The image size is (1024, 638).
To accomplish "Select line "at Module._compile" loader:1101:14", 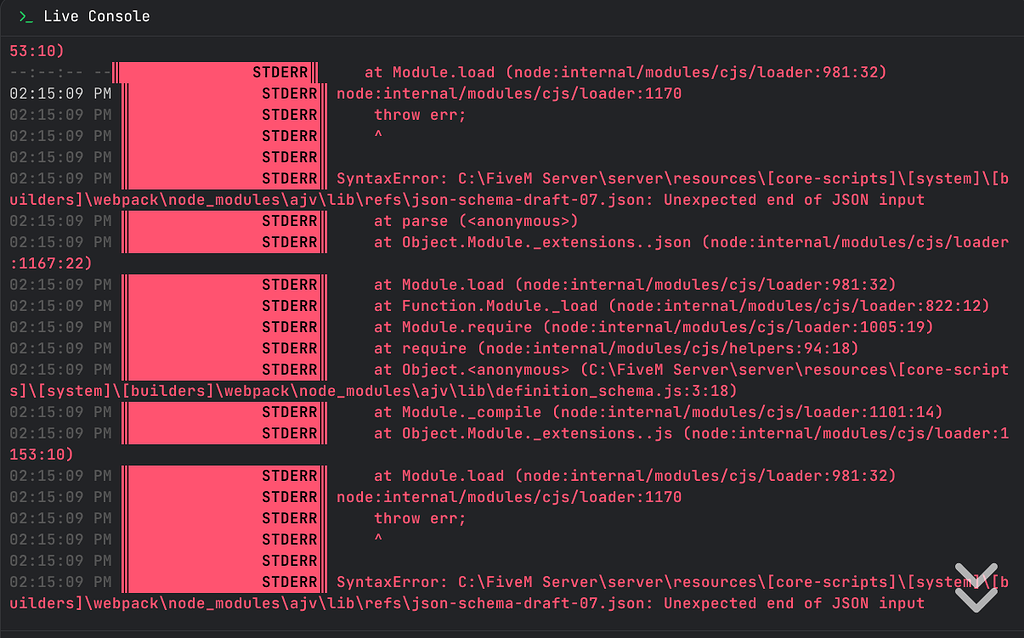I will coord(658,412).
